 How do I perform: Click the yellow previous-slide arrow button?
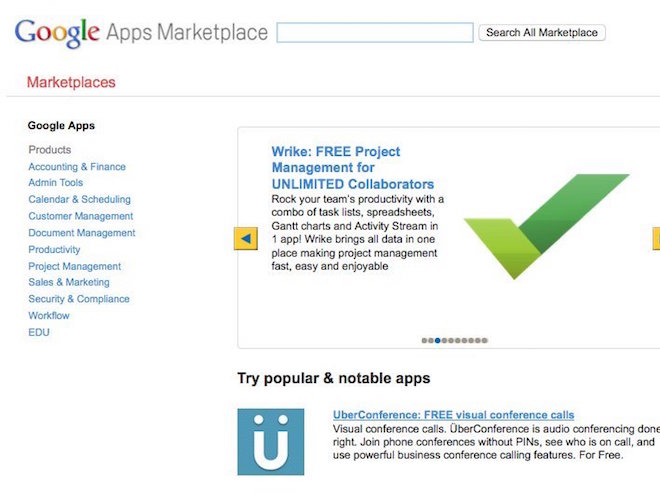(246, 239)
